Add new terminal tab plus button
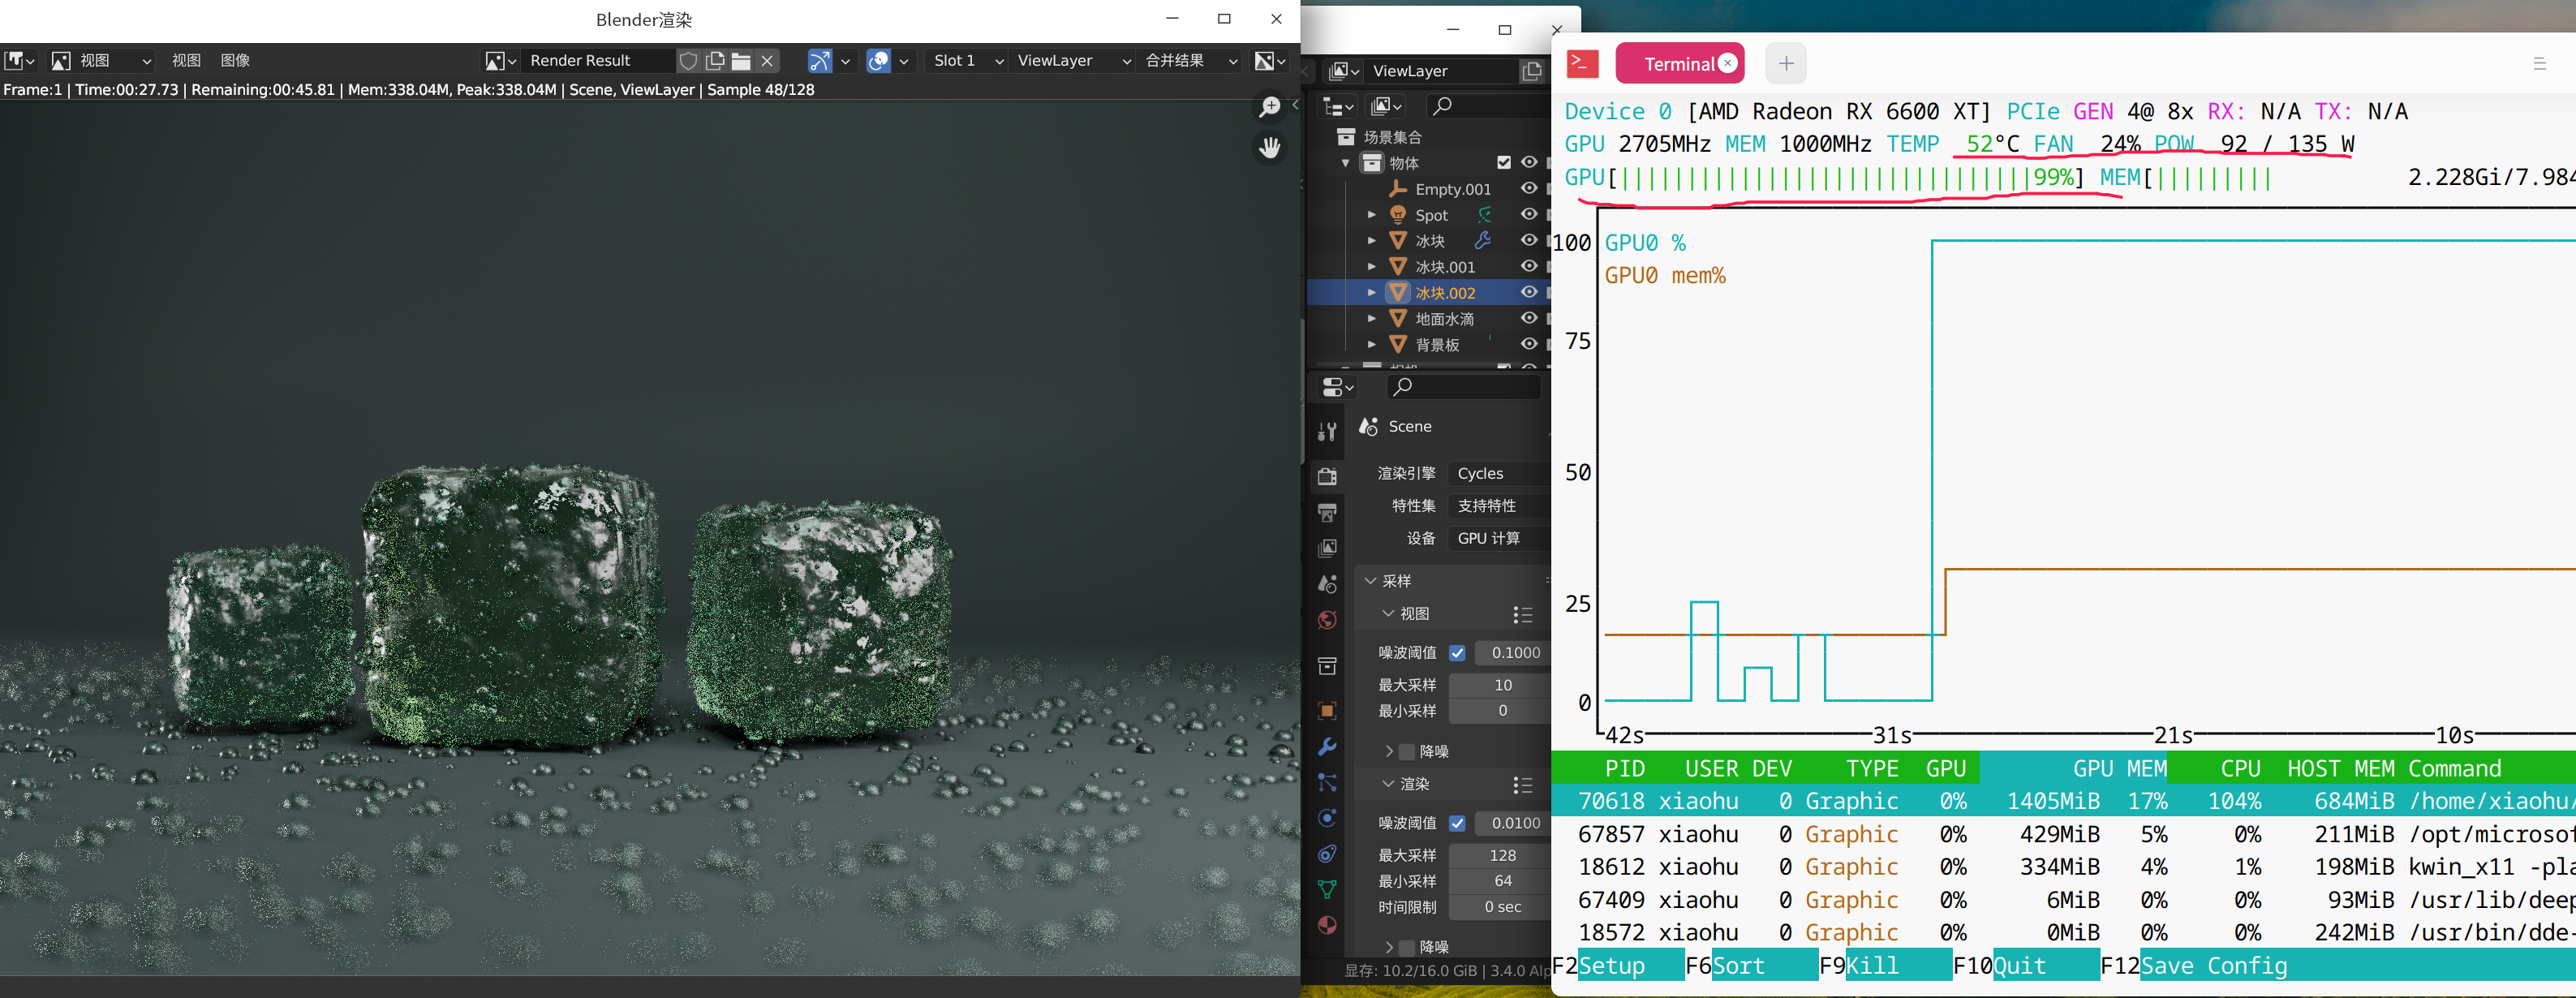 coord(1785,64)
